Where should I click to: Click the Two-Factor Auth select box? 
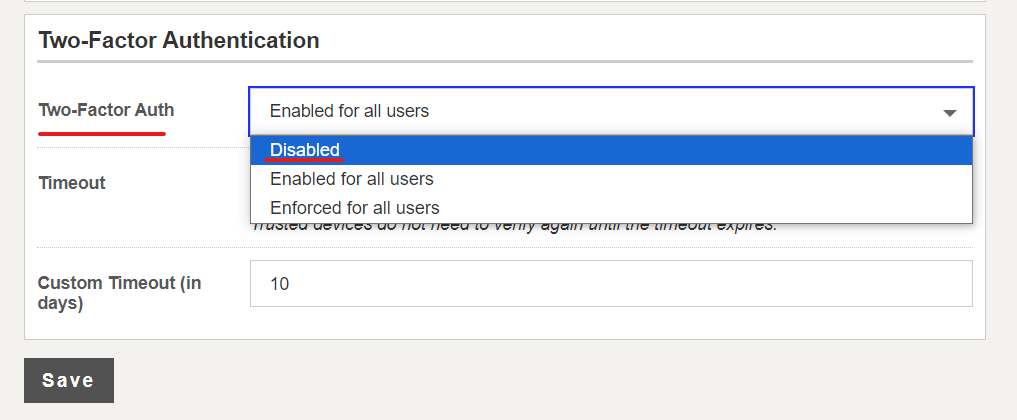tap(611, 111)
